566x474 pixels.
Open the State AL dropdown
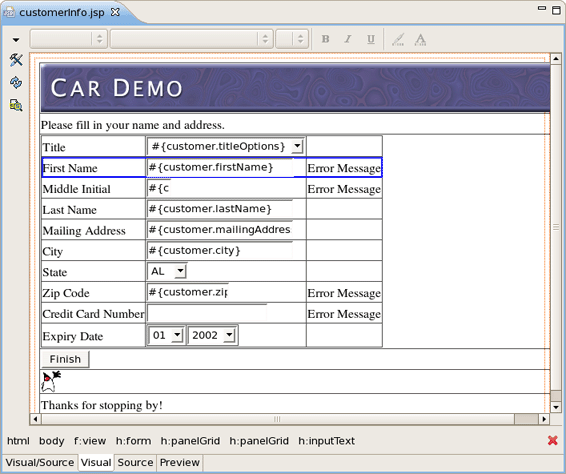tap(180, 271)
